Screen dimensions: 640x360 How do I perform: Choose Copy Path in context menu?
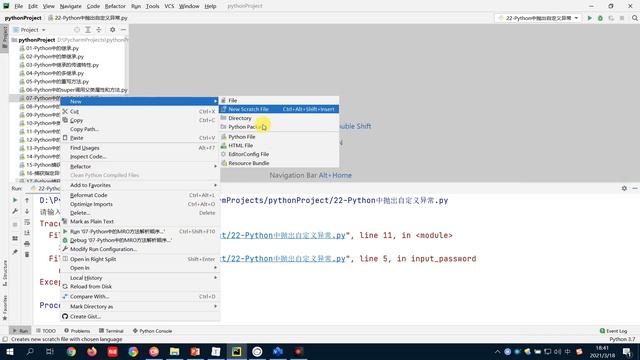140,129
